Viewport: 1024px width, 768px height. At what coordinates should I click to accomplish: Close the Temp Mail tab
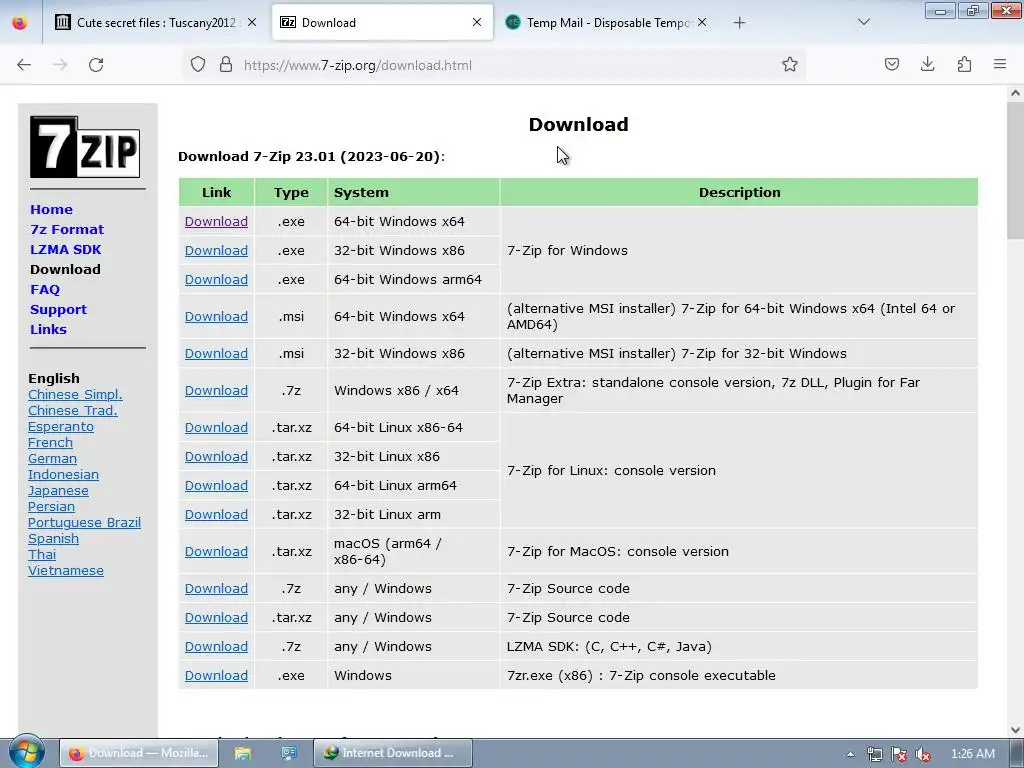(701, 22)
